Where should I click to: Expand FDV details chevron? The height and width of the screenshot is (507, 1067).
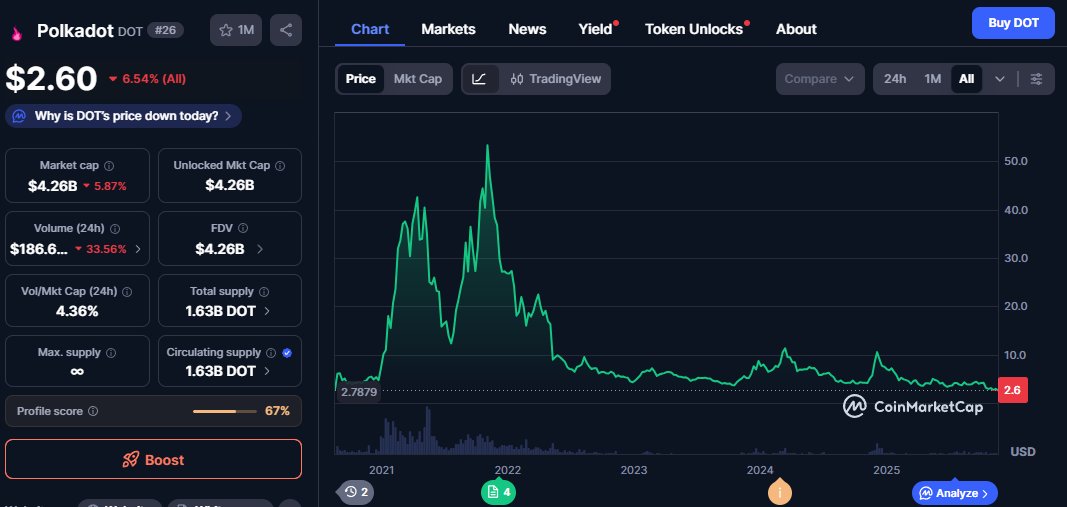click(260, 249)
